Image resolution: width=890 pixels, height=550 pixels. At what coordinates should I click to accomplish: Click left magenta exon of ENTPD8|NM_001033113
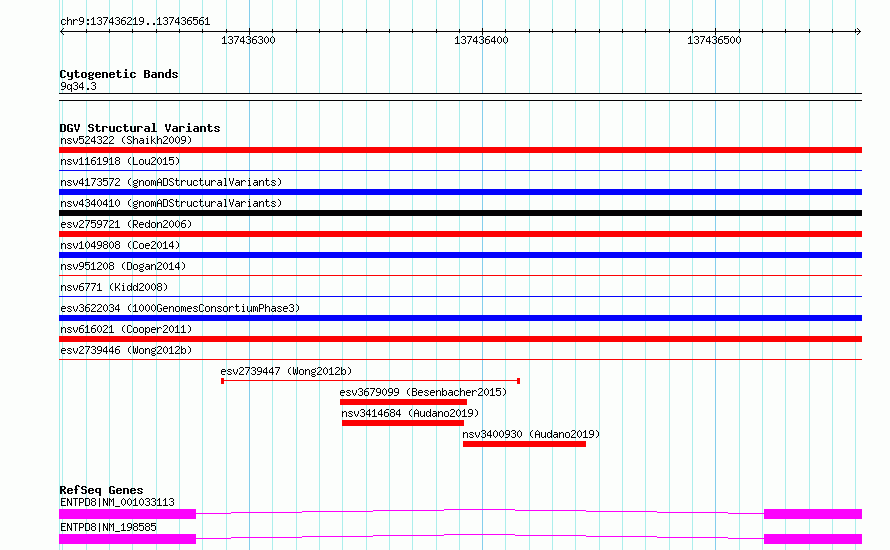(x=128, y=514)
